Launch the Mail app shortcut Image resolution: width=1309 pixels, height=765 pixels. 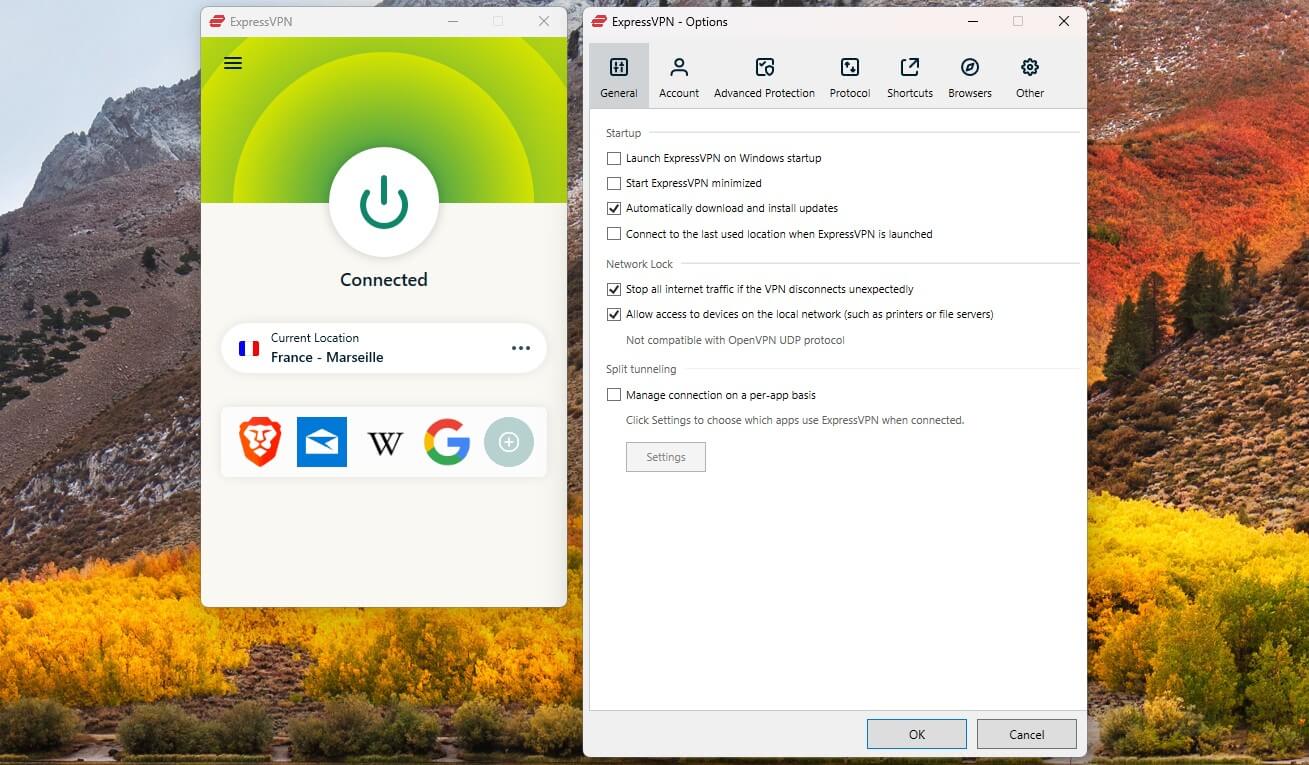click(x=322, y=442)
